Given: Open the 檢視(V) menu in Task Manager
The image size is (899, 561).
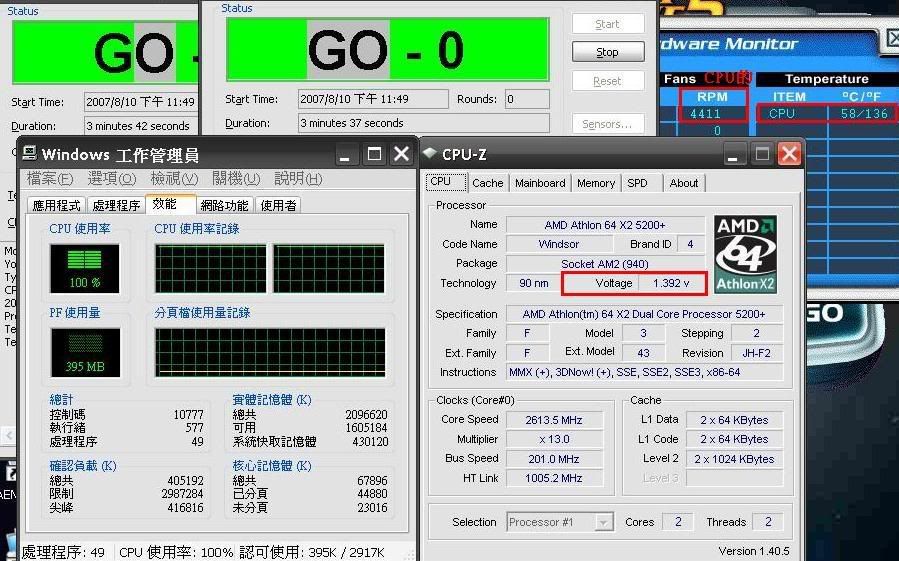Looking at the screenshot, I should [174, 179].
